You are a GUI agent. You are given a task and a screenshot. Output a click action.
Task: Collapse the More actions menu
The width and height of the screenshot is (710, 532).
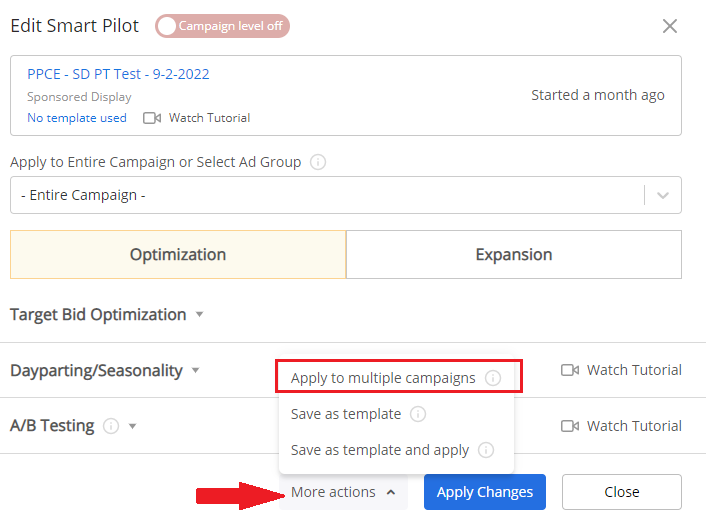click(x=343, y=492)
